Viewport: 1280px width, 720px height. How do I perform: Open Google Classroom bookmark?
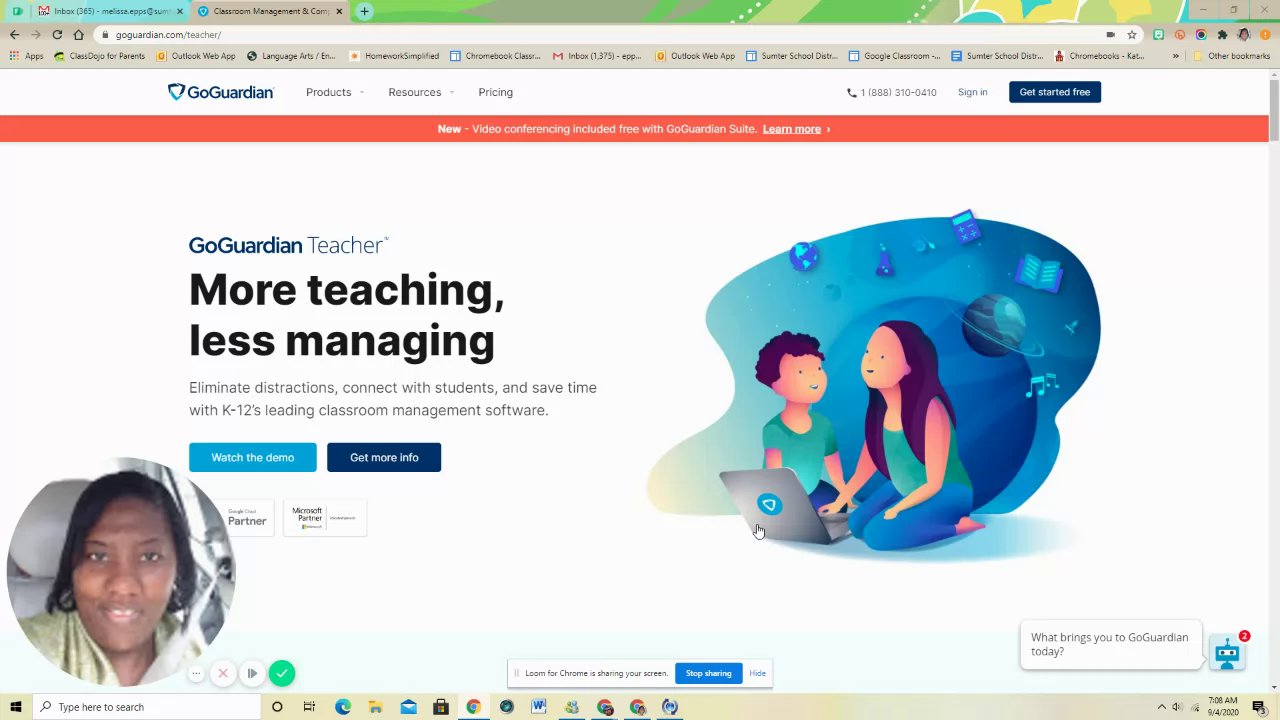[894, 56]
